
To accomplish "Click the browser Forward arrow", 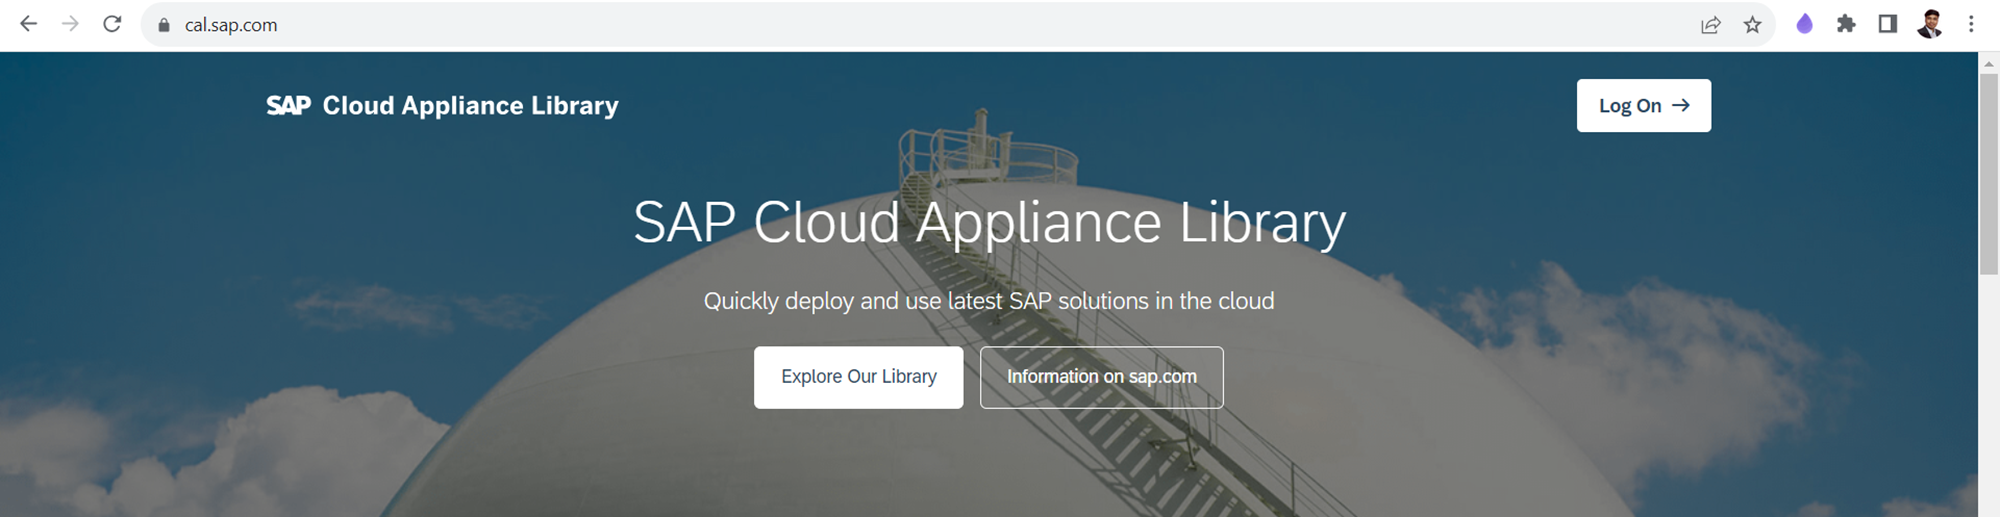I will pos(70,24).
